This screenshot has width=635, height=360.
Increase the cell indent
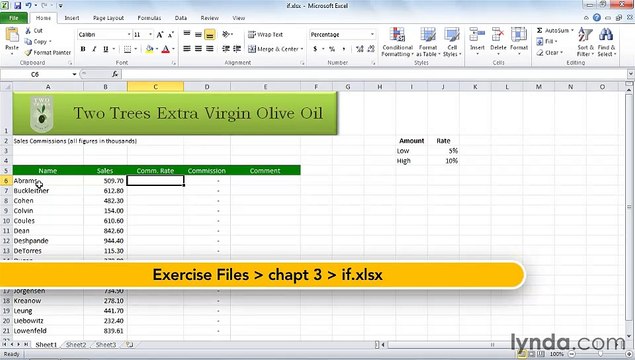tap(237, 49)
